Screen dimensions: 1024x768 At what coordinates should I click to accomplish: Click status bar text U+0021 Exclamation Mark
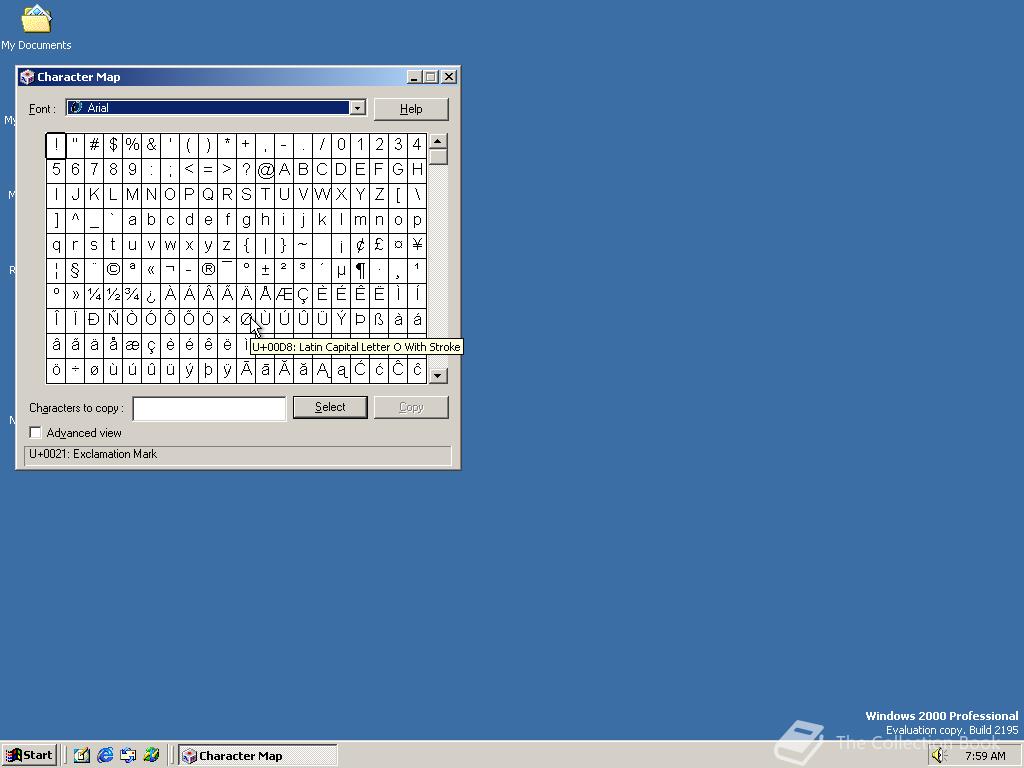(93, 454)
